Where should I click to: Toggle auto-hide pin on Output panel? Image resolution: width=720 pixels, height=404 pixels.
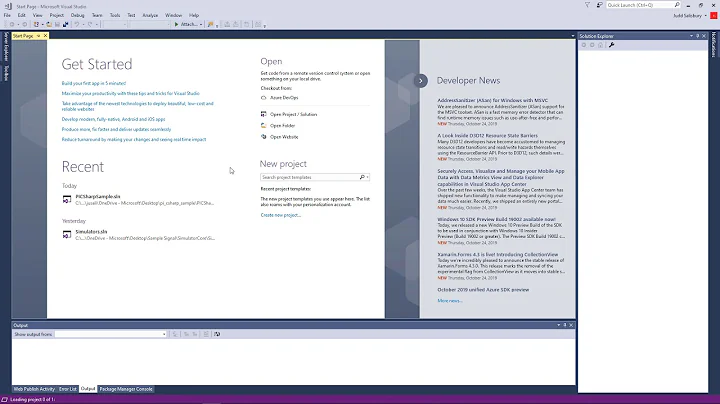pos(565,325)
